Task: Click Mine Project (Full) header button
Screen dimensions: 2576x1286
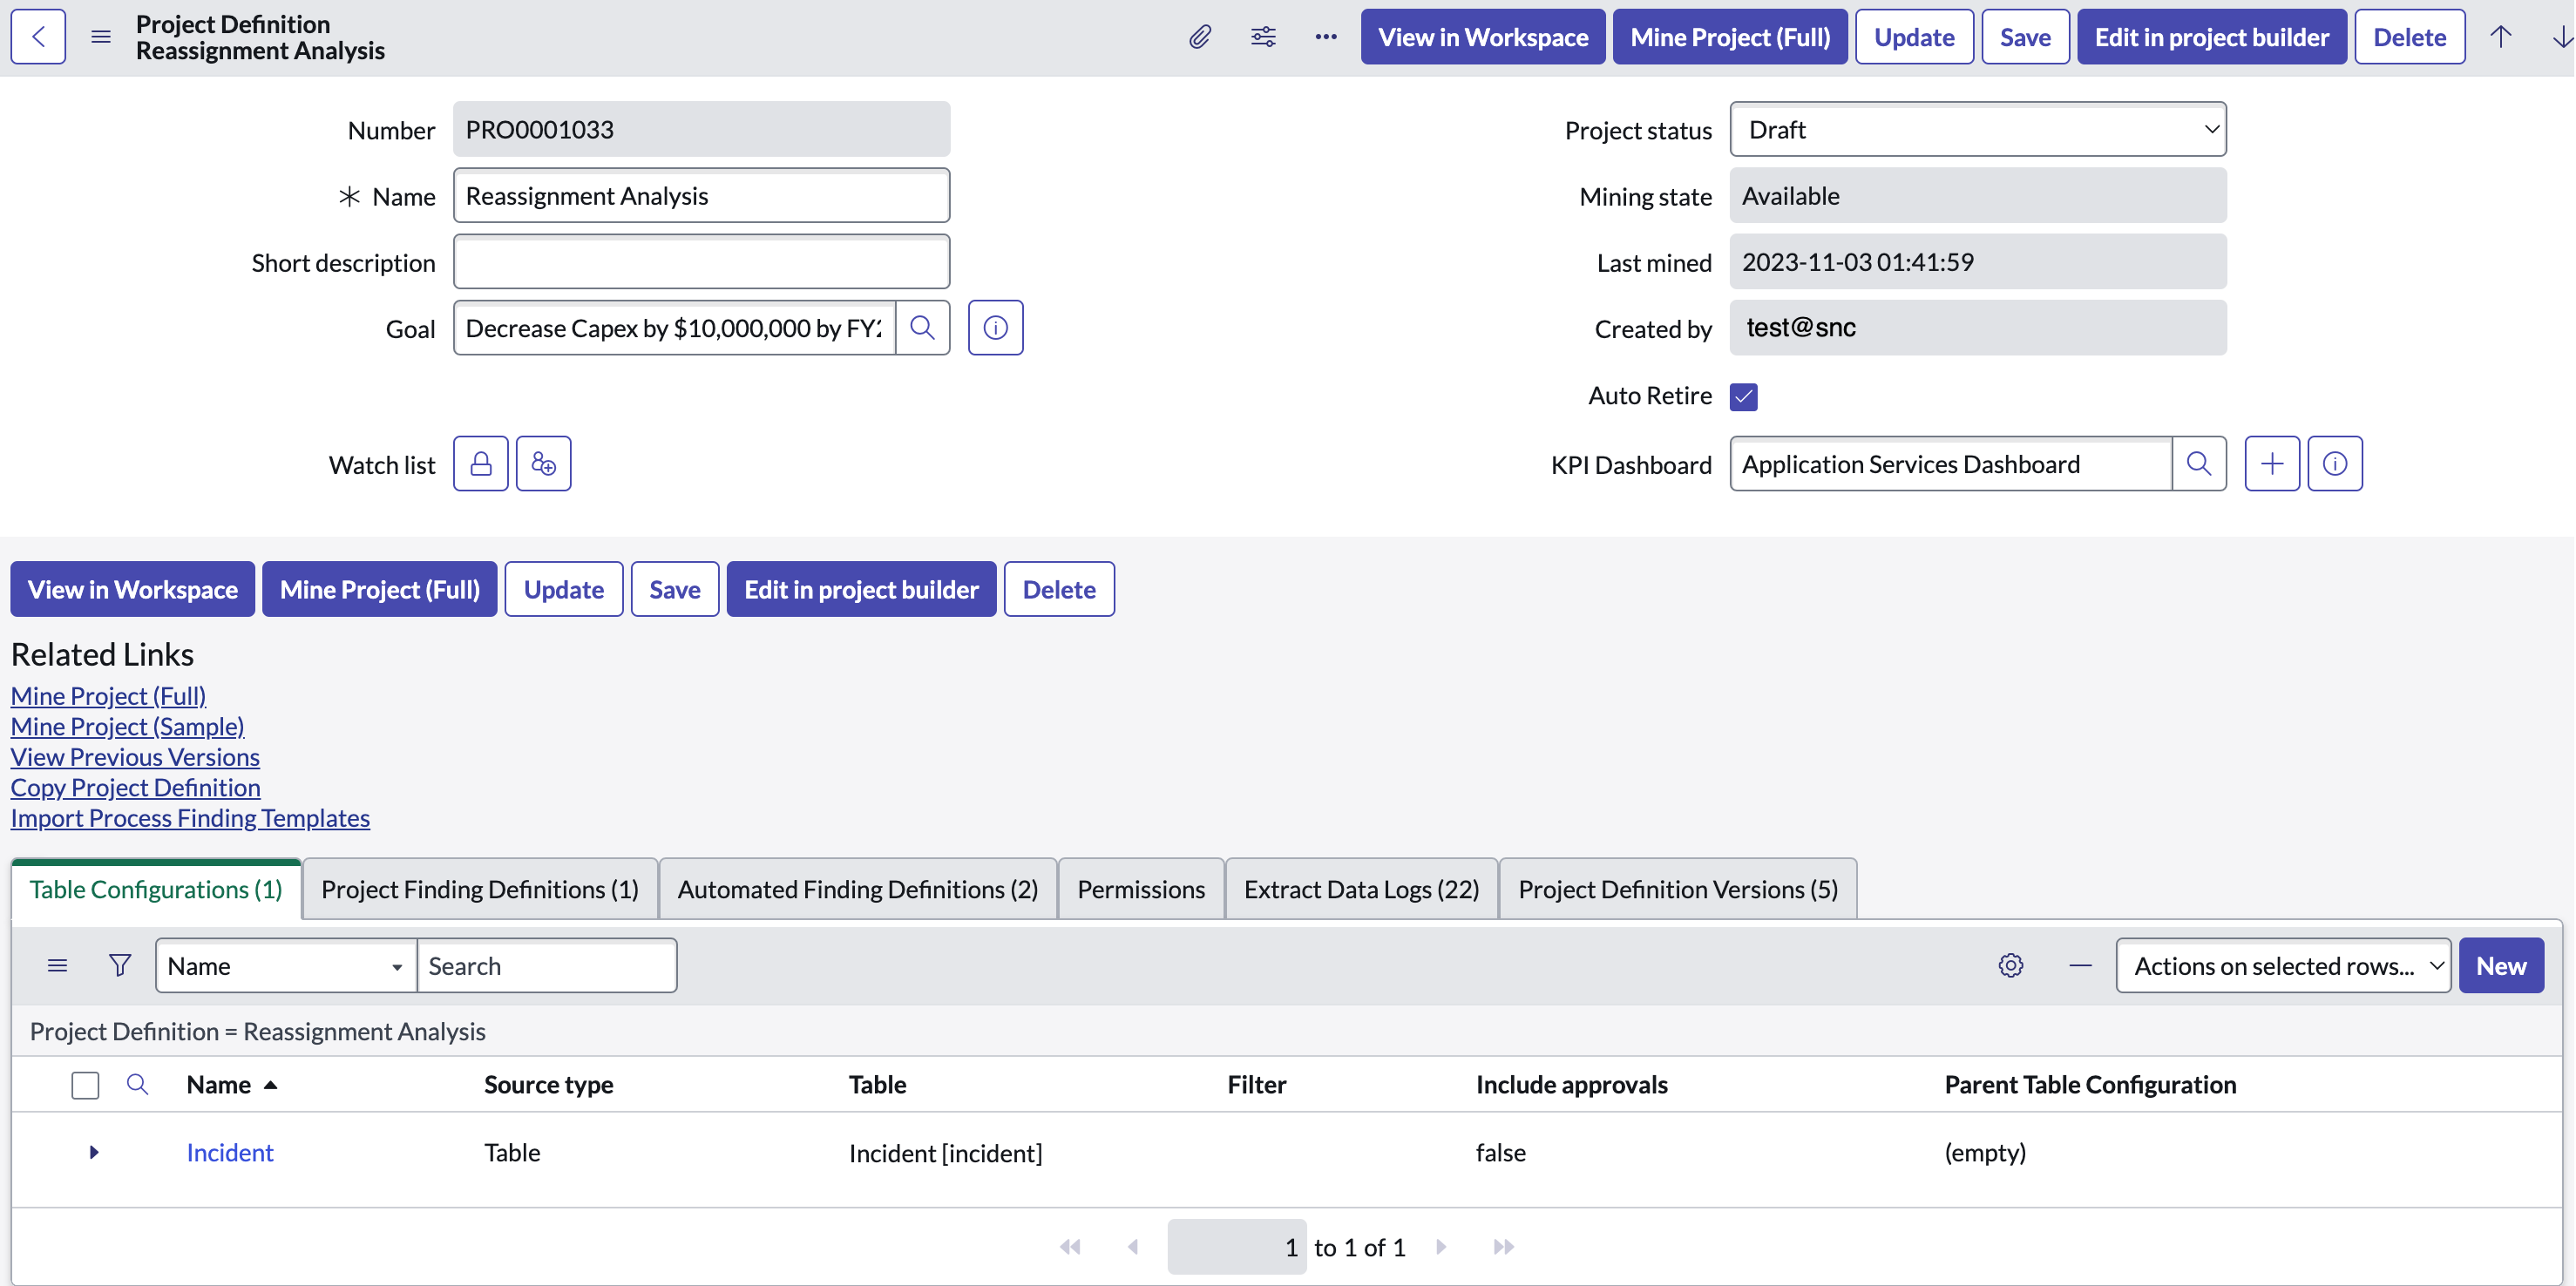Action: [1730, 37]
